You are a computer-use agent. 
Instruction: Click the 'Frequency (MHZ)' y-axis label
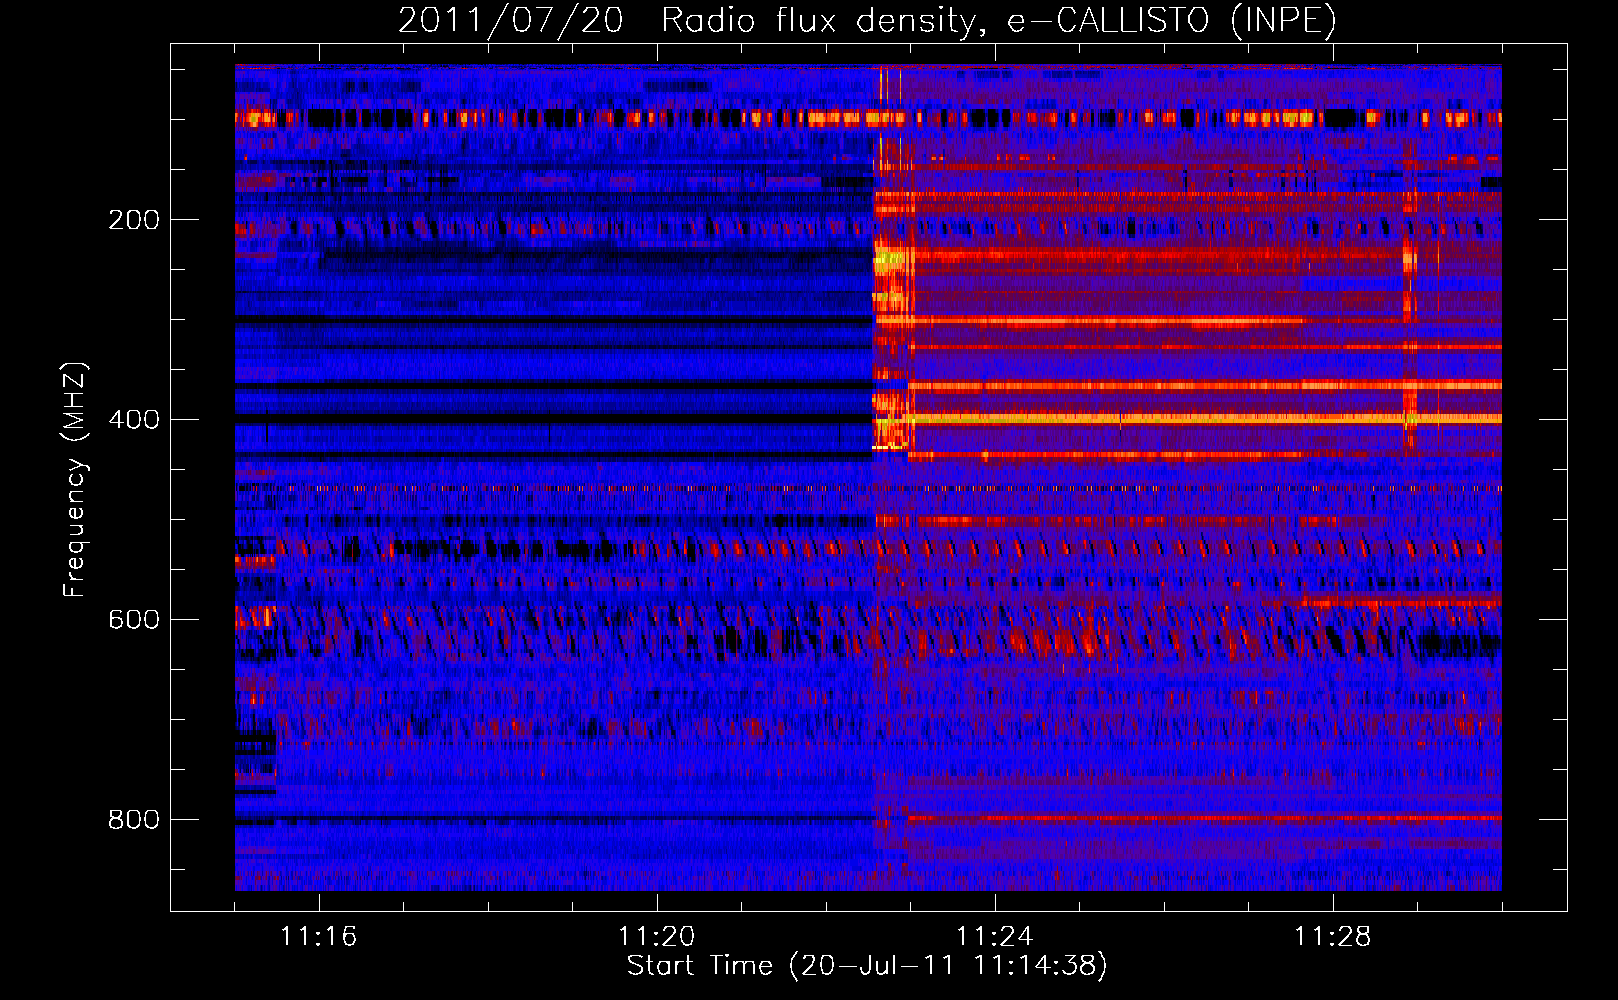tap(74, 479)
